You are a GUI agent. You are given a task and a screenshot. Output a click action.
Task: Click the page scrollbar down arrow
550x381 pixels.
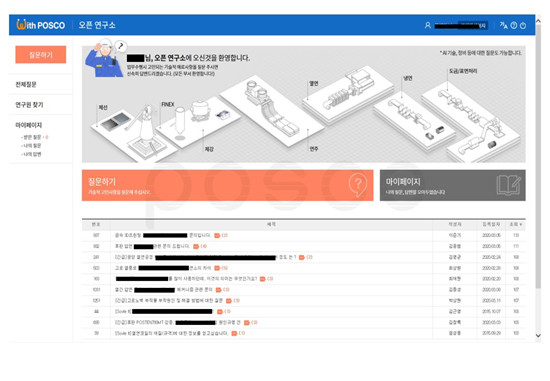click(x=538, y=335)
